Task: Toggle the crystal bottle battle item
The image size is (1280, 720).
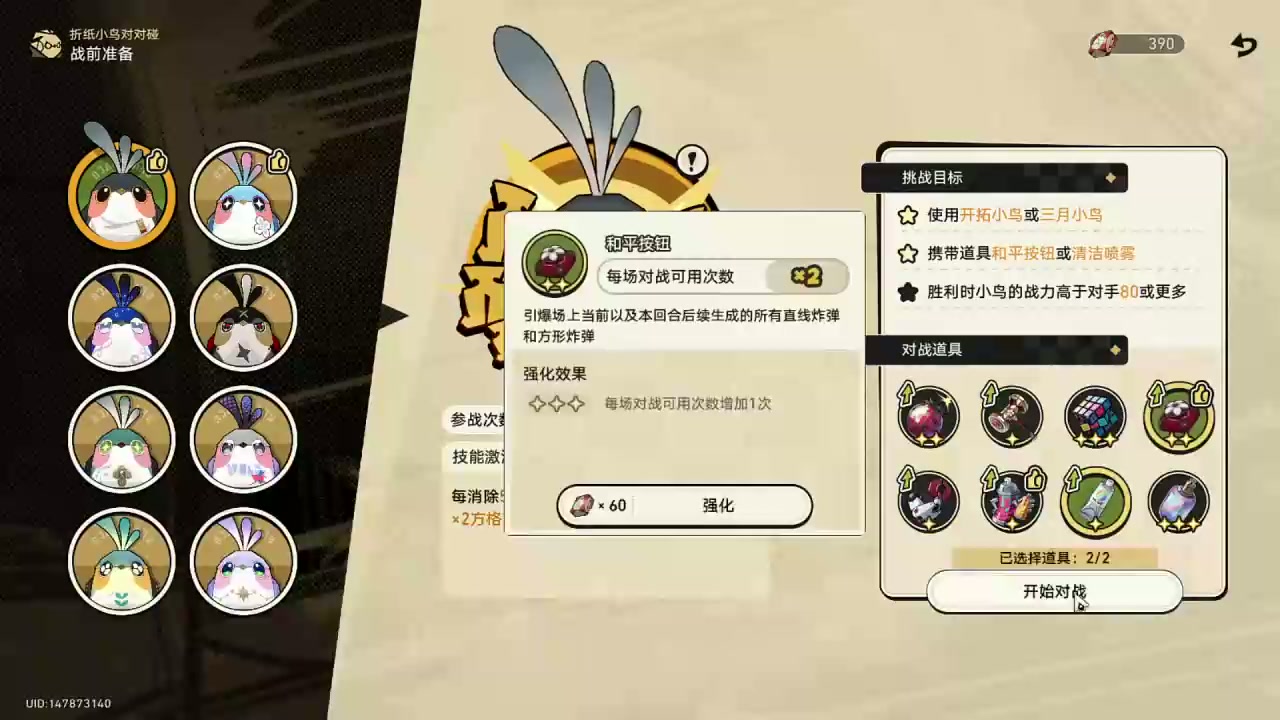Action: tap(1179, 500)
